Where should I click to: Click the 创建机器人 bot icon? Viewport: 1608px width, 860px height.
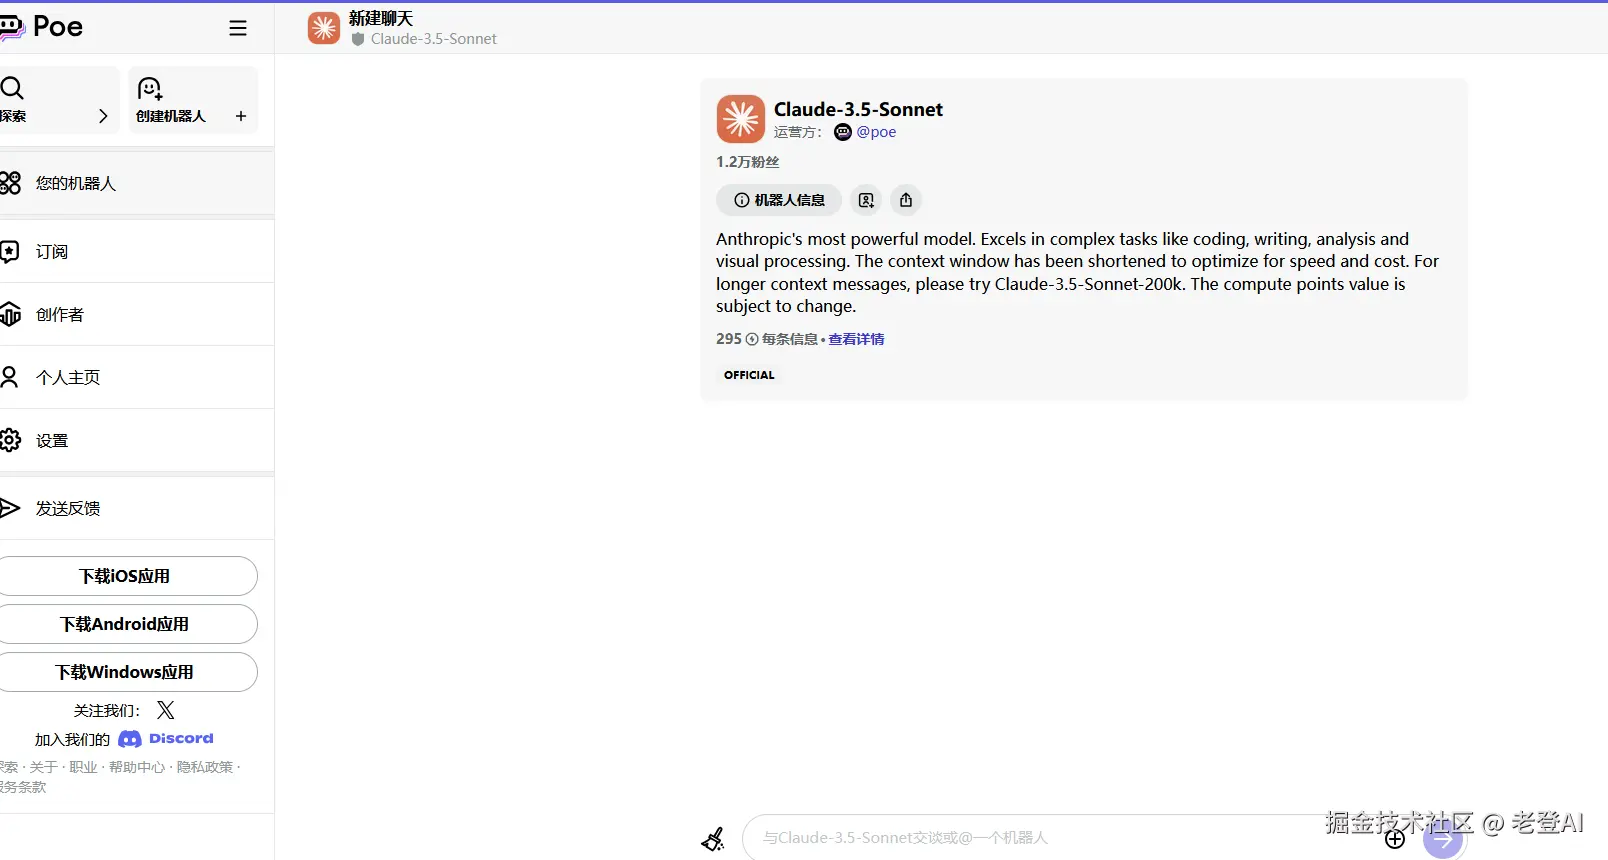150,88
